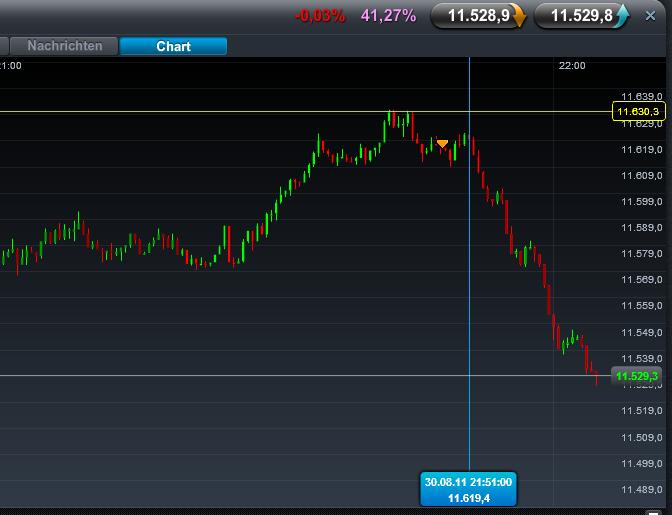
Task: Click the 11.549,0 price axis label
Action: click(642, 332)
